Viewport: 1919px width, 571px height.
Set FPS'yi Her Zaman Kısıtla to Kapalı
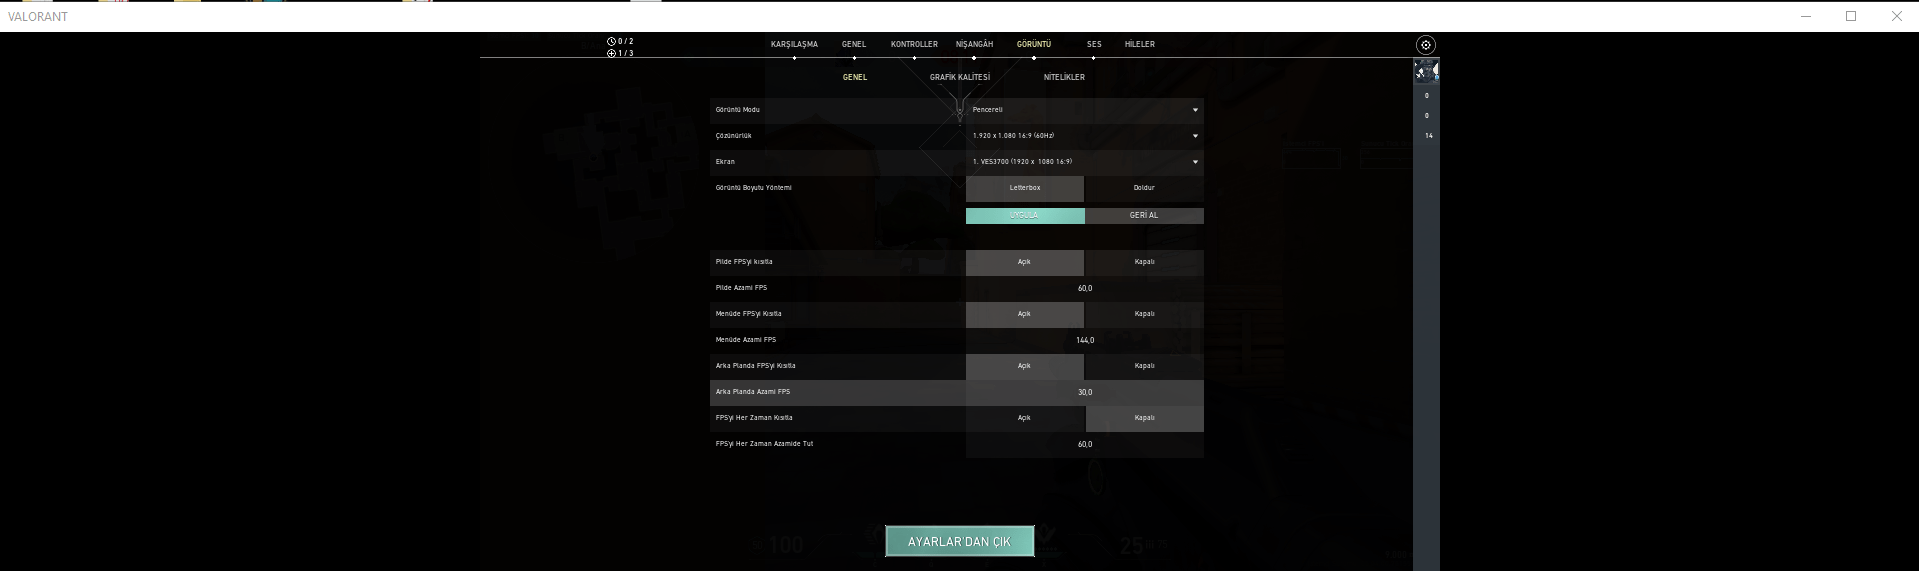(x=1144, y=418)
